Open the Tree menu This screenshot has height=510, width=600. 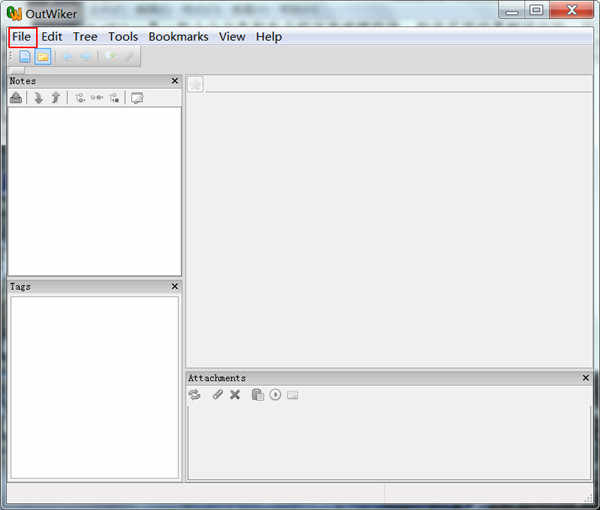(85, 37)
